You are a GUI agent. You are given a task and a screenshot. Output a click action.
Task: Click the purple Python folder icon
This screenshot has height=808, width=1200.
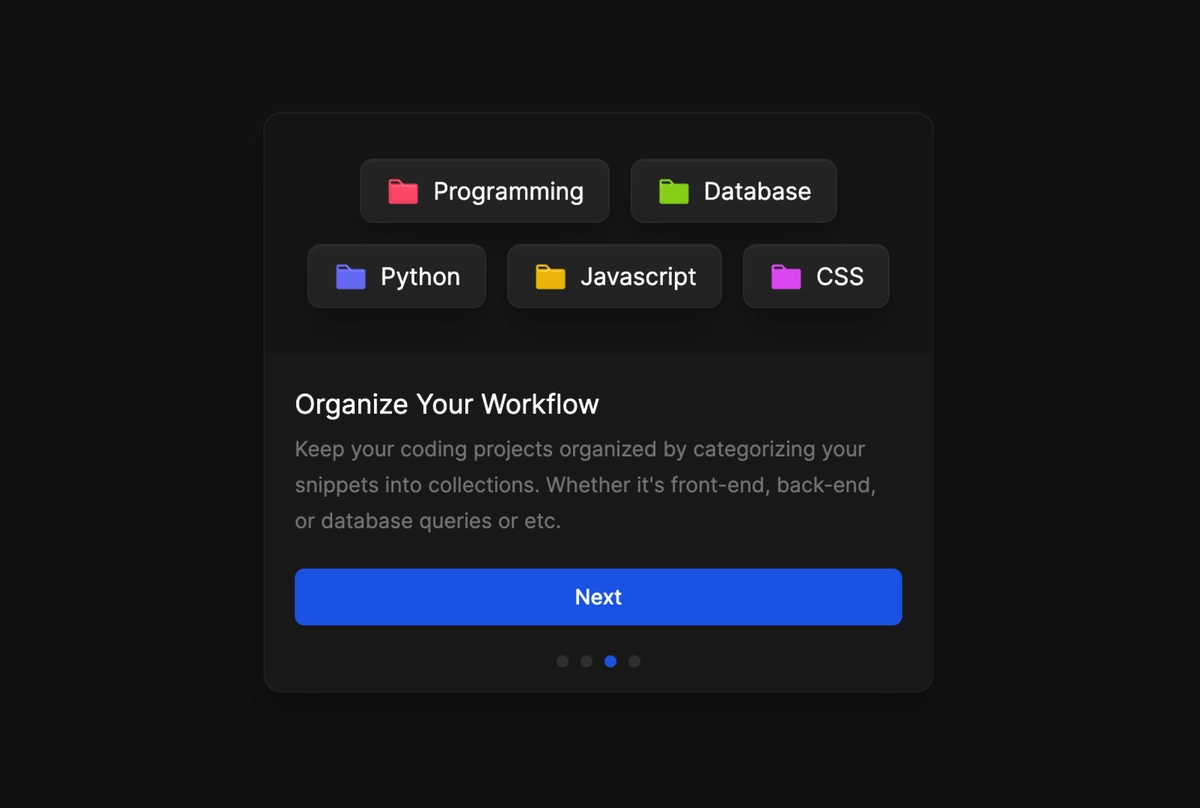tap(351, 277)
